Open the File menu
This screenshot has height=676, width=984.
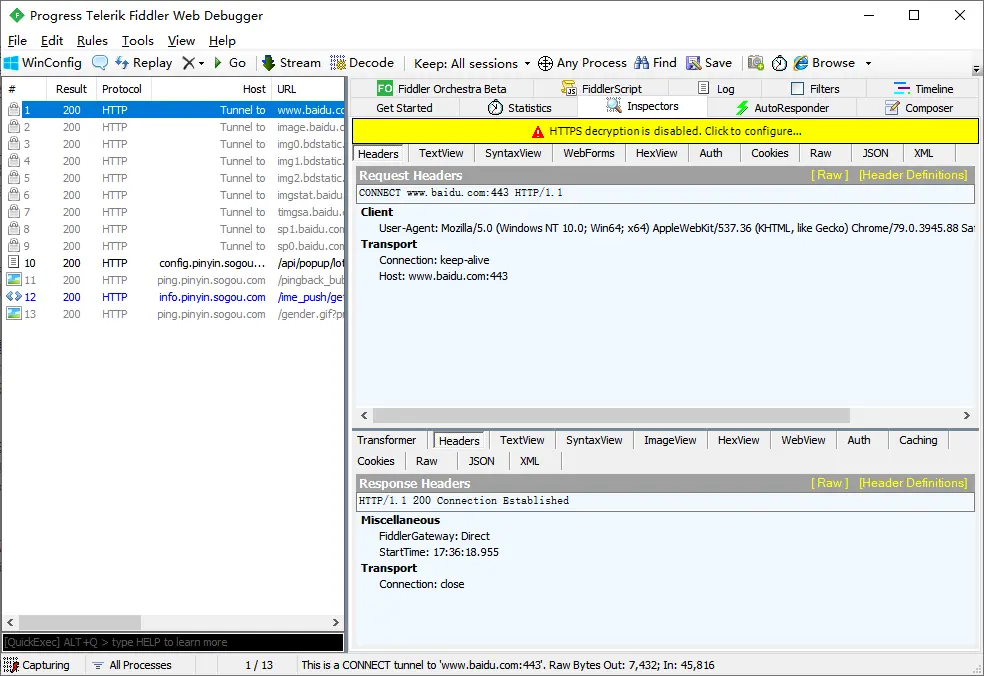(17, 41)
